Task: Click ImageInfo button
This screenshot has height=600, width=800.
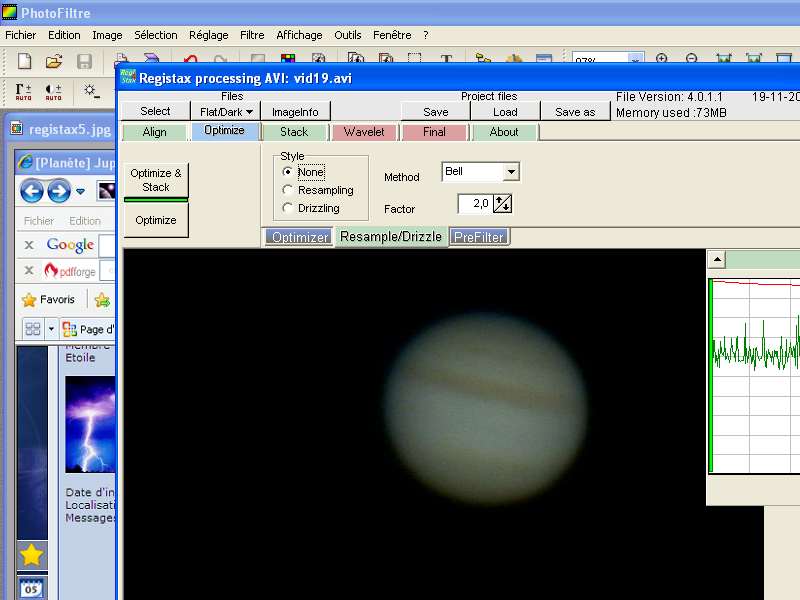Action: 295,112
